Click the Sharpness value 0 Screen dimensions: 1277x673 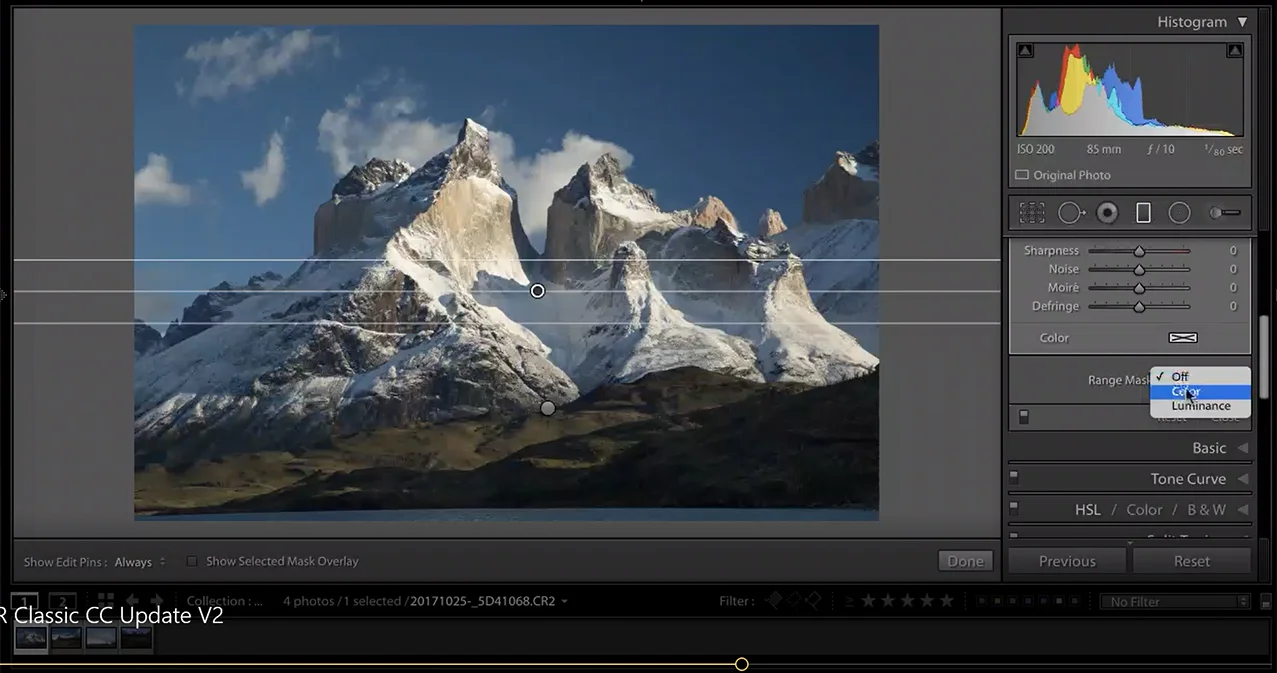[x=1233, y=251]
